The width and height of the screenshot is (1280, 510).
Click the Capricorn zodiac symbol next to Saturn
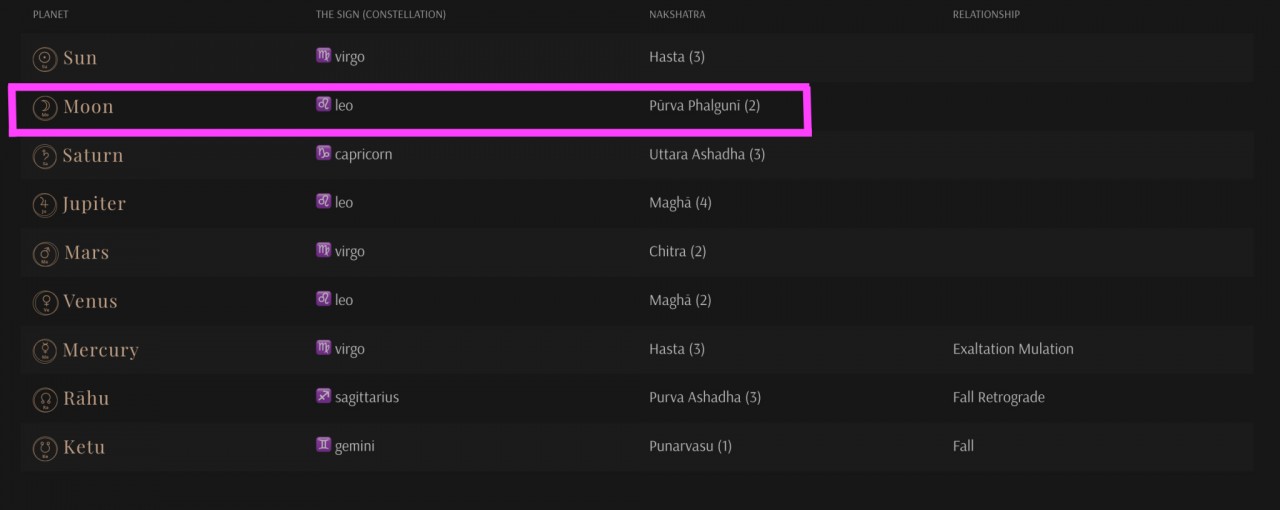pyautogui.click(x=323, y=153)
